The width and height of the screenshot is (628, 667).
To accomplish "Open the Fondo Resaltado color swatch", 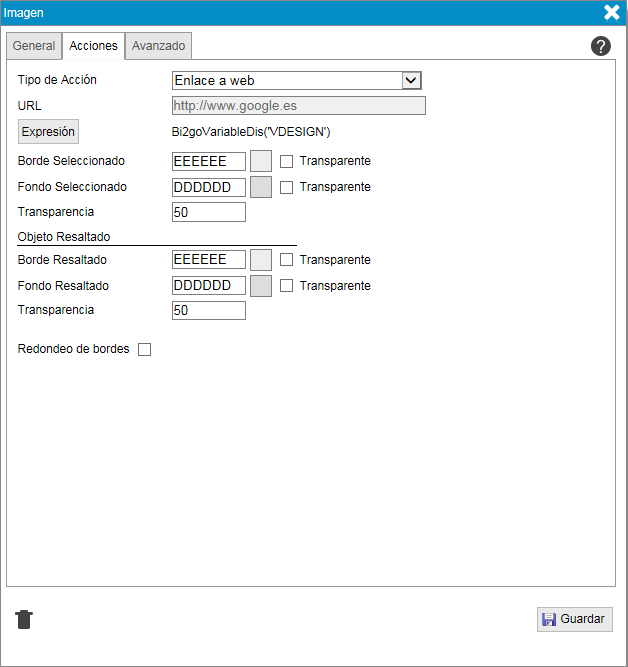I will point(260,286).
